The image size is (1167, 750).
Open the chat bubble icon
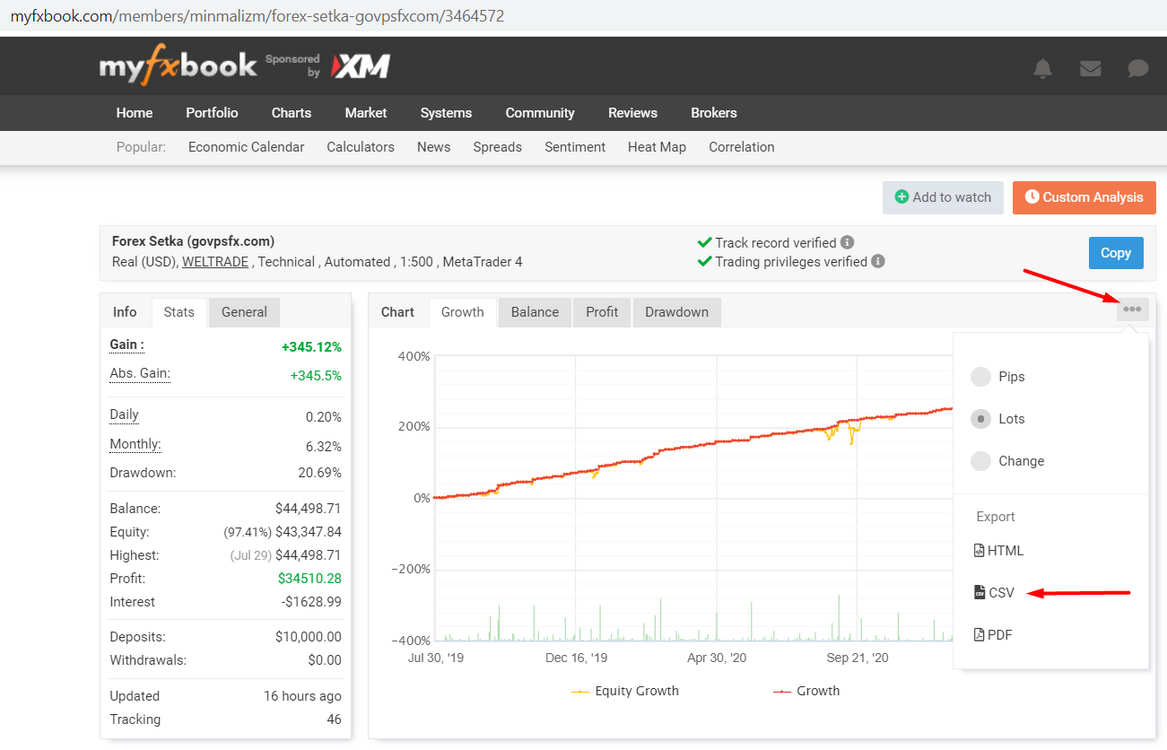click(x=1137, y=68)
